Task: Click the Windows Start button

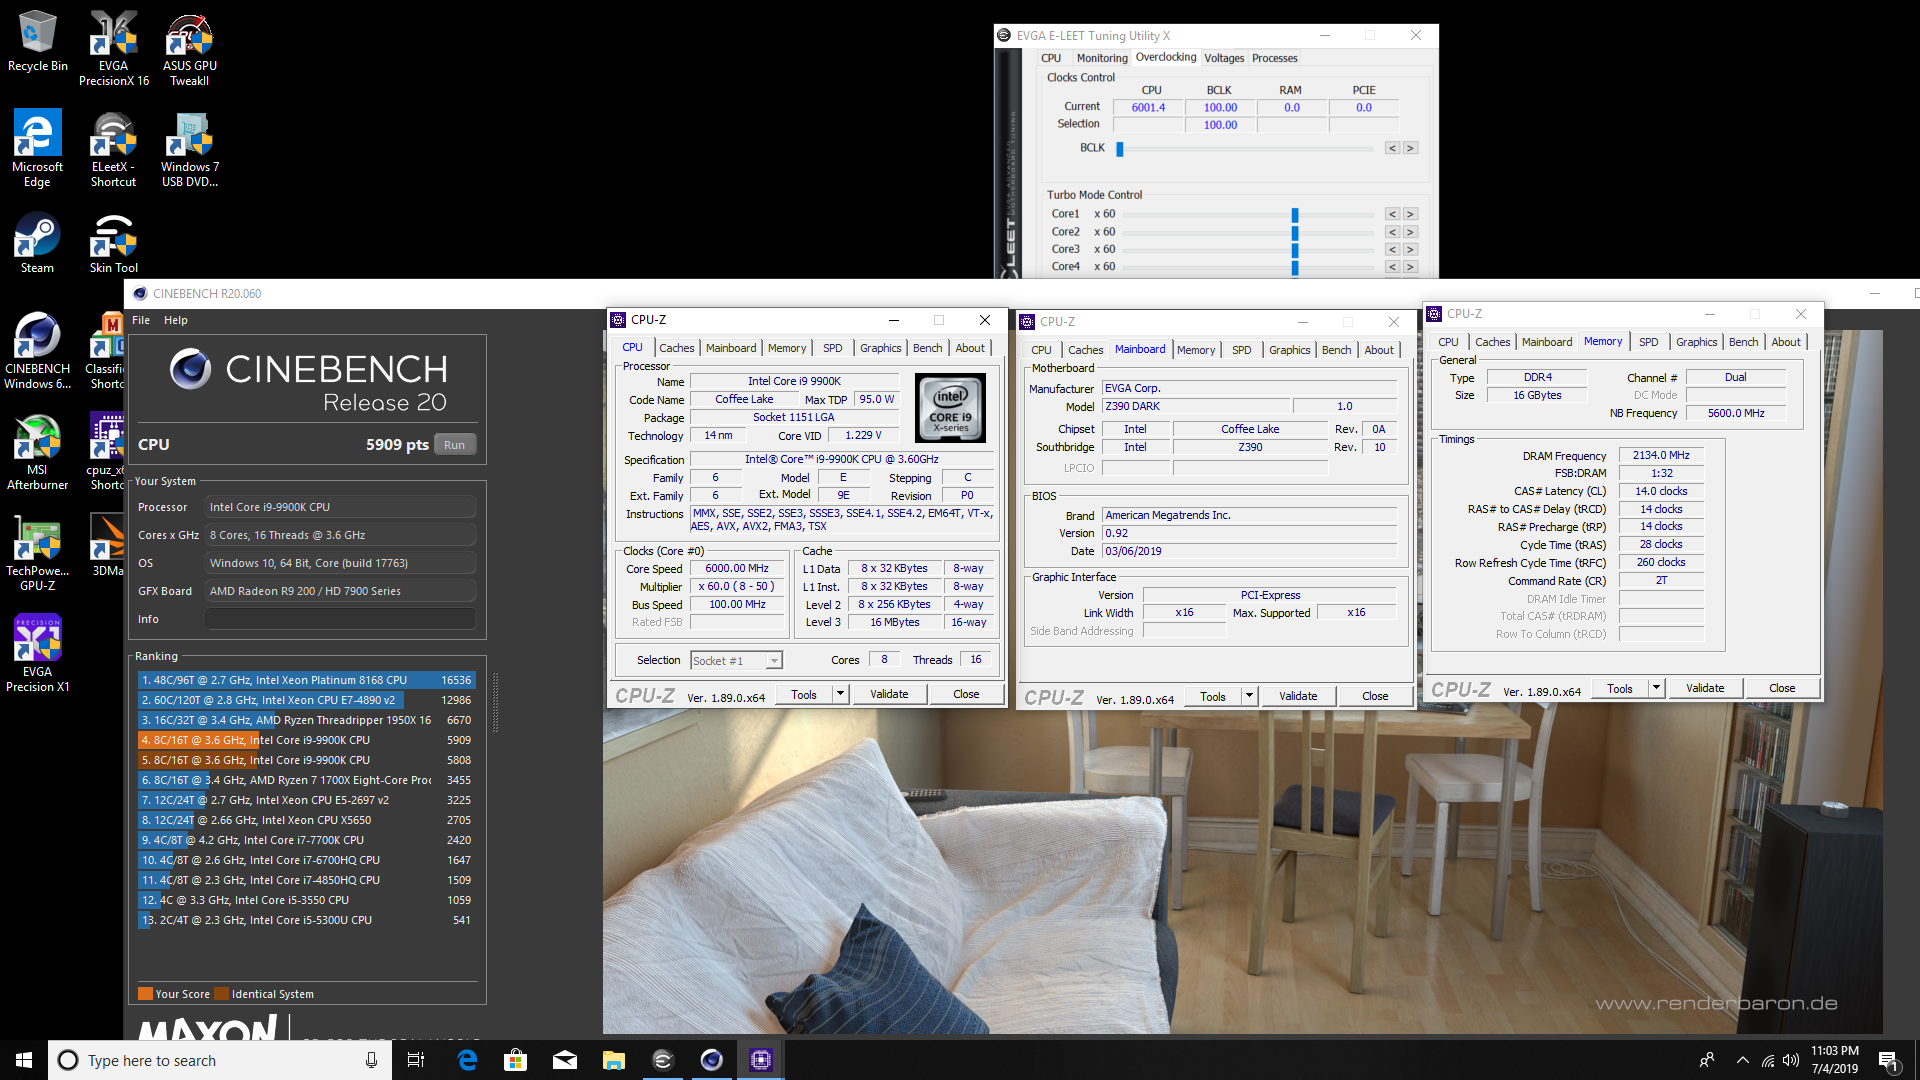Action: click(24, 1060)
